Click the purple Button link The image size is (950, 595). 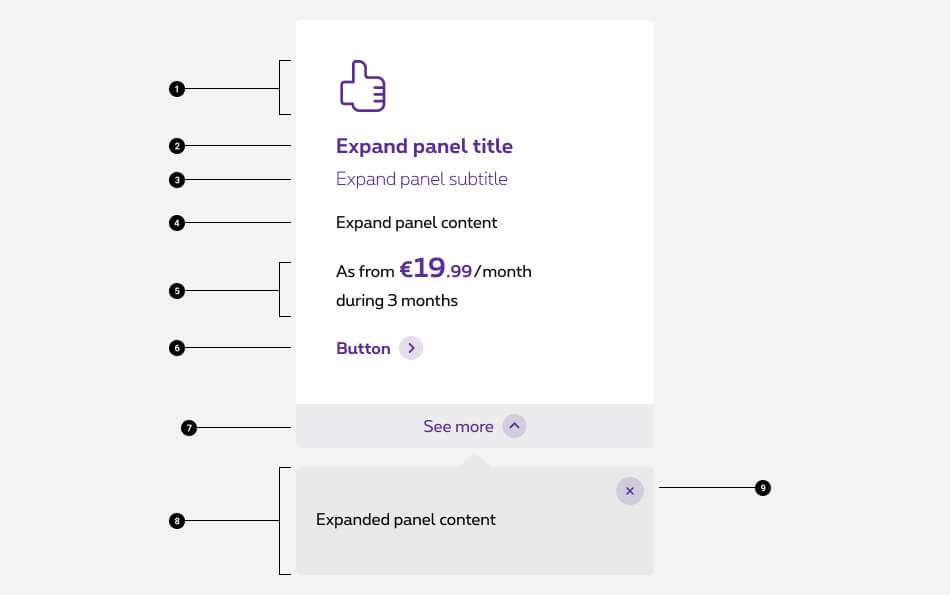363,349
